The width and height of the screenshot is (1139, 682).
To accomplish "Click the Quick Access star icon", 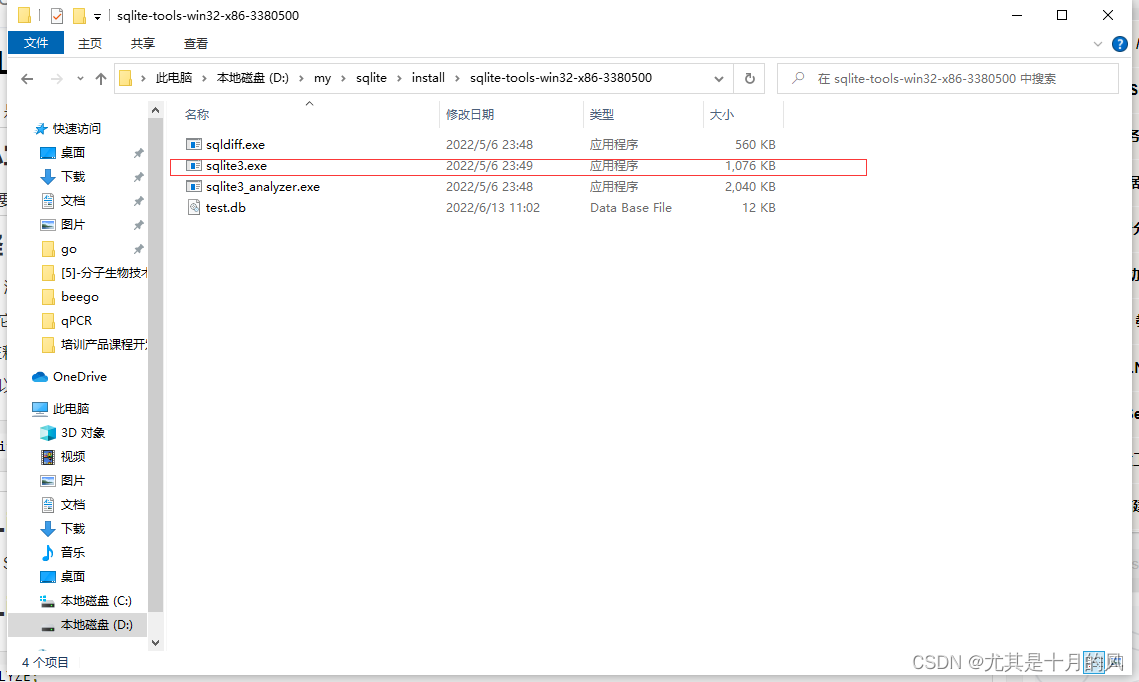I will click(x=41, y=129).
